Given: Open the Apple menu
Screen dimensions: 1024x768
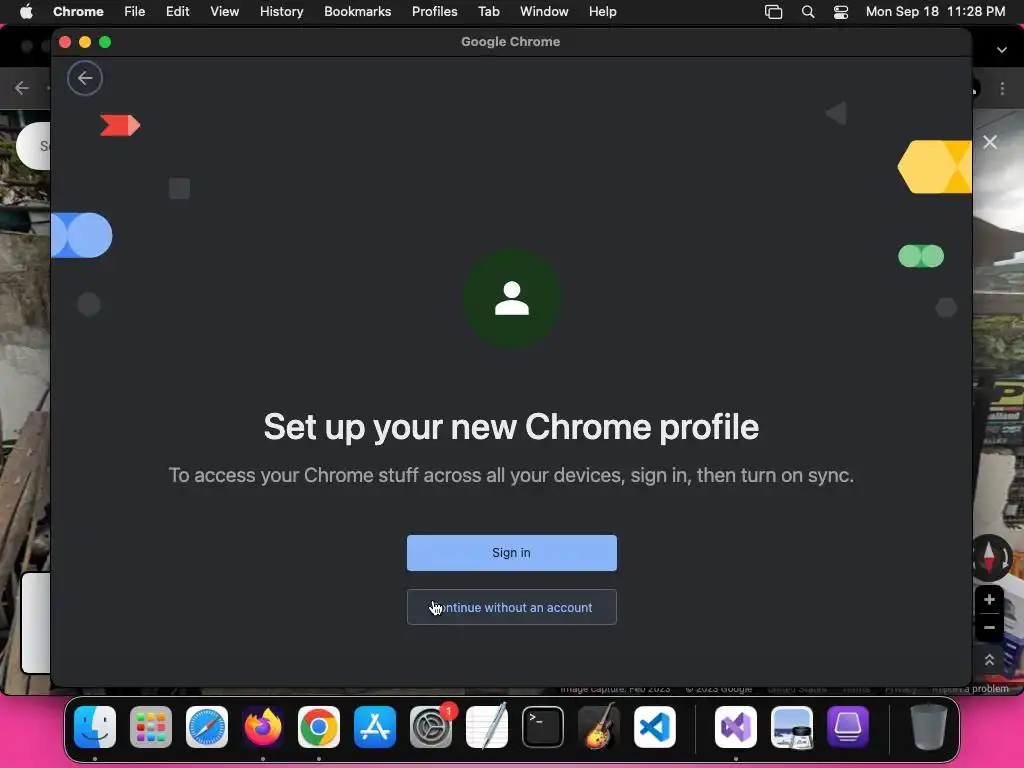Looking at the screenshot, I should click(26, 12).
